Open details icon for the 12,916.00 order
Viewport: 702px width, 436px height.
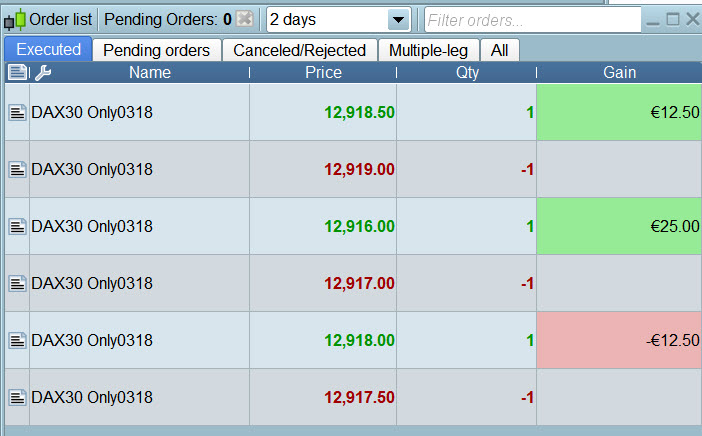(x=17, y=227)
